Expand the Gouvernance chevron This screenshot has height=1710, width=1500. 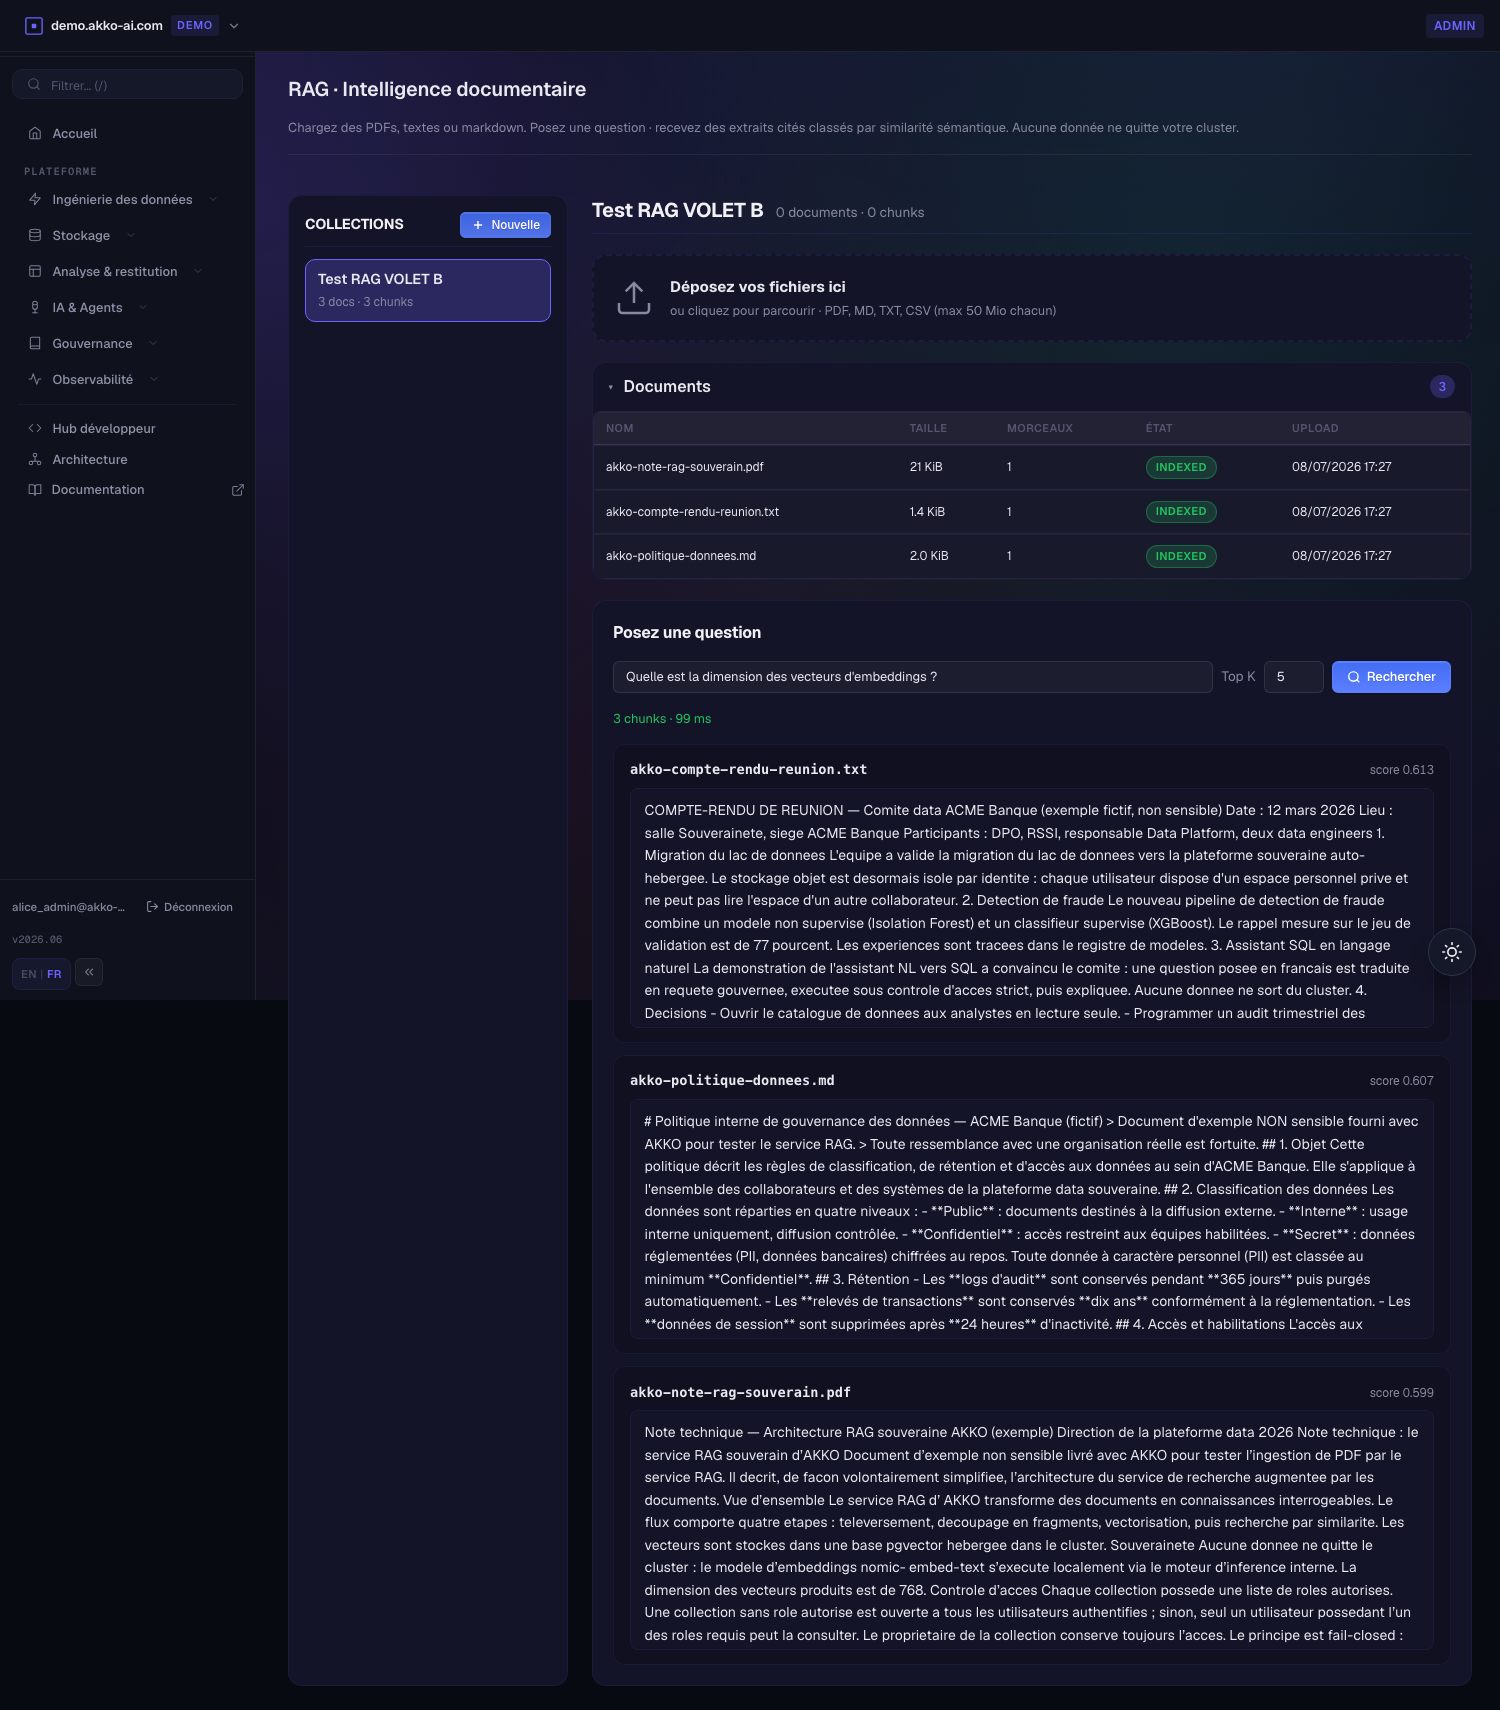point(153,343)
